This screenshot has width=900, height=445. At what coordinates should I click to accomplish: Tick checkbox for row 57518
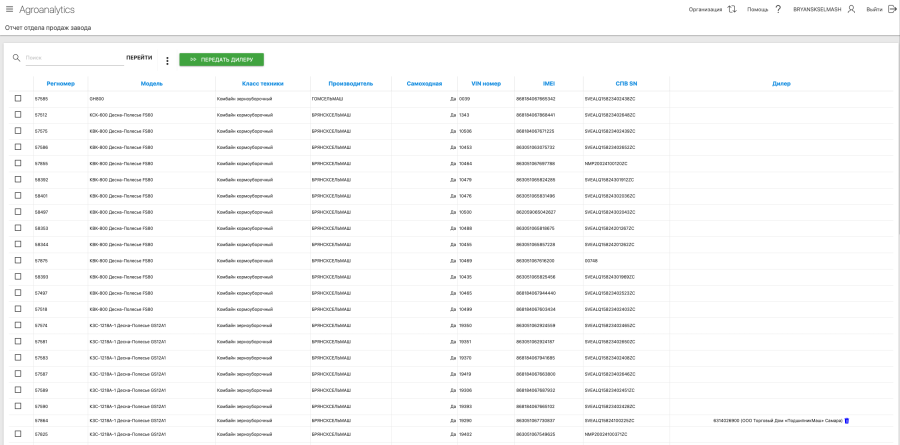coord(18,308)
